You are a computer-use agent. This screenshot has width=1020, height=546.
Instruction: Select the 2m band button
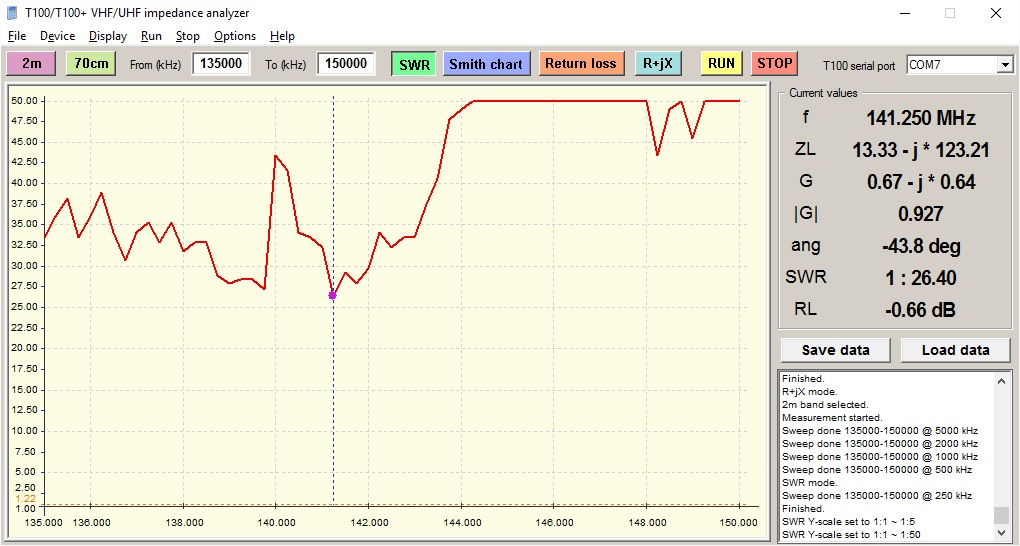click(32, 64)
